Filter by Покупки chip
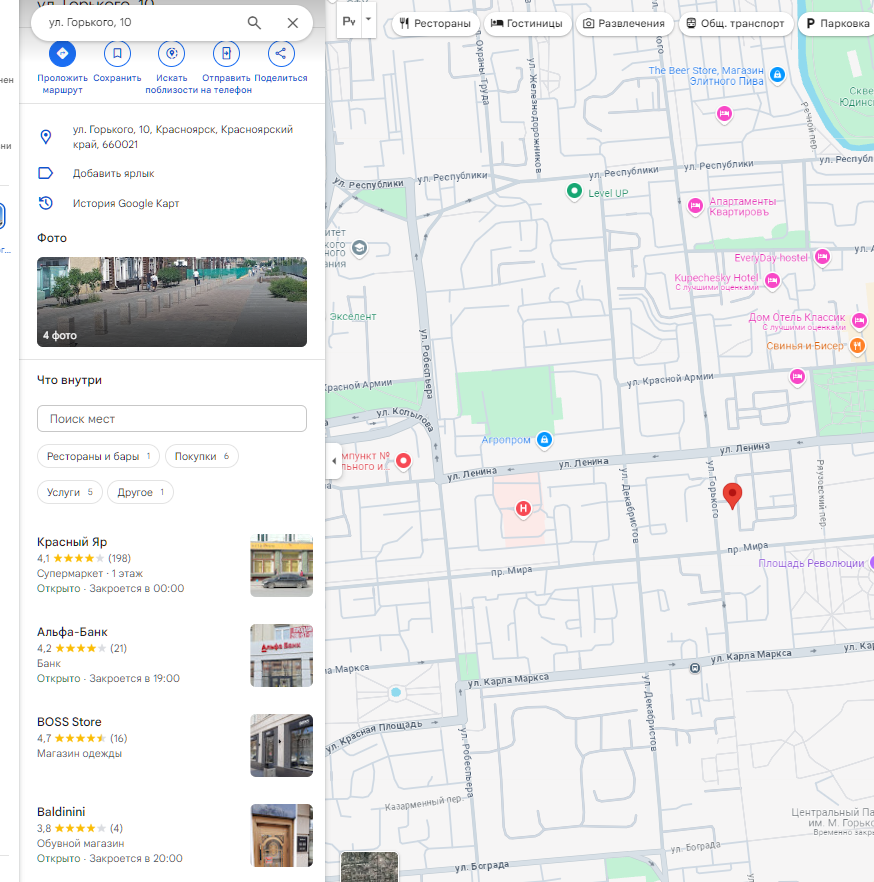This screenshot has height=882, width=874. point(201,457)
